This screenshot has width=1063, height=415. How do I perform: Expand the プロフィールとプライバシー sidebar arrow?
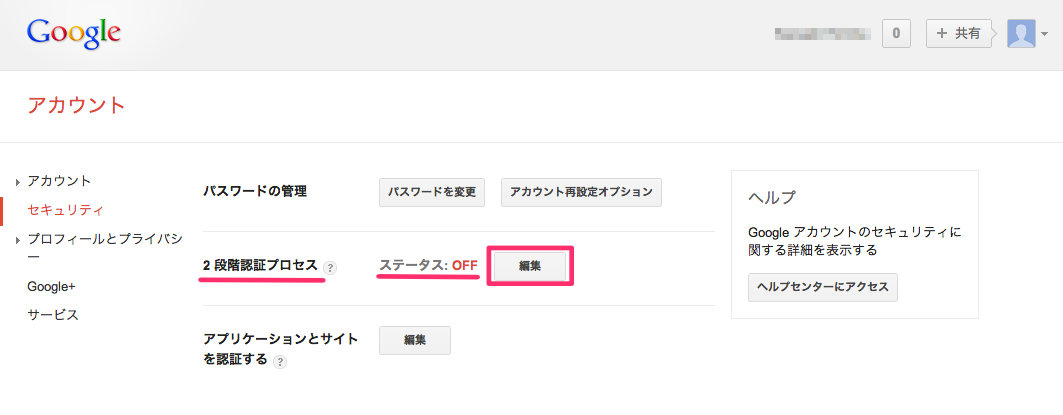[x=18, y=240]
